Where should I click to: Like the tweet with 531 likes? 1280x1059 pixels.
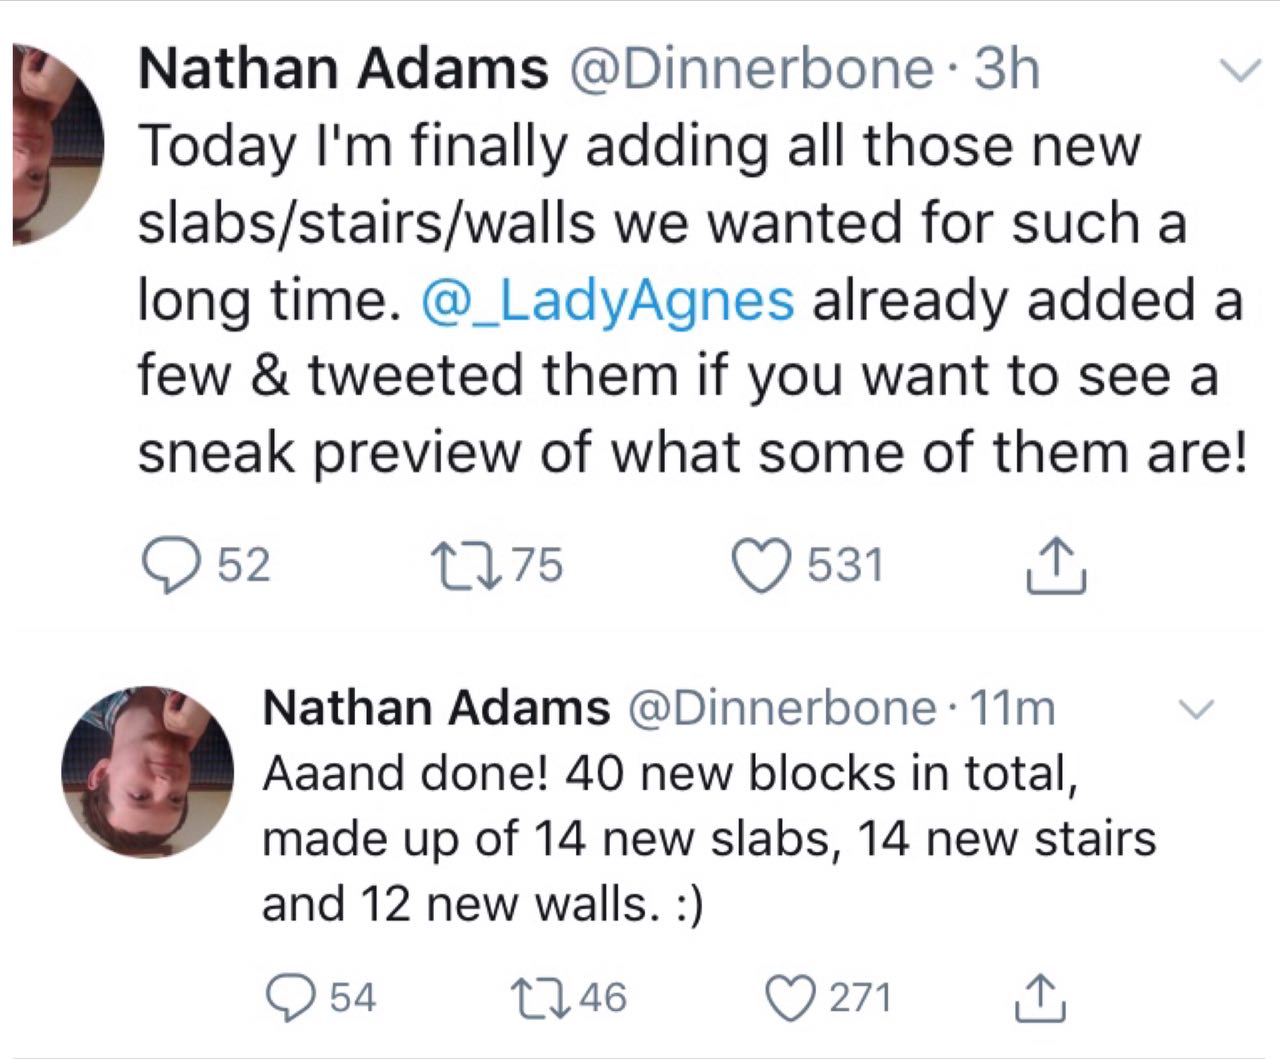766,563
